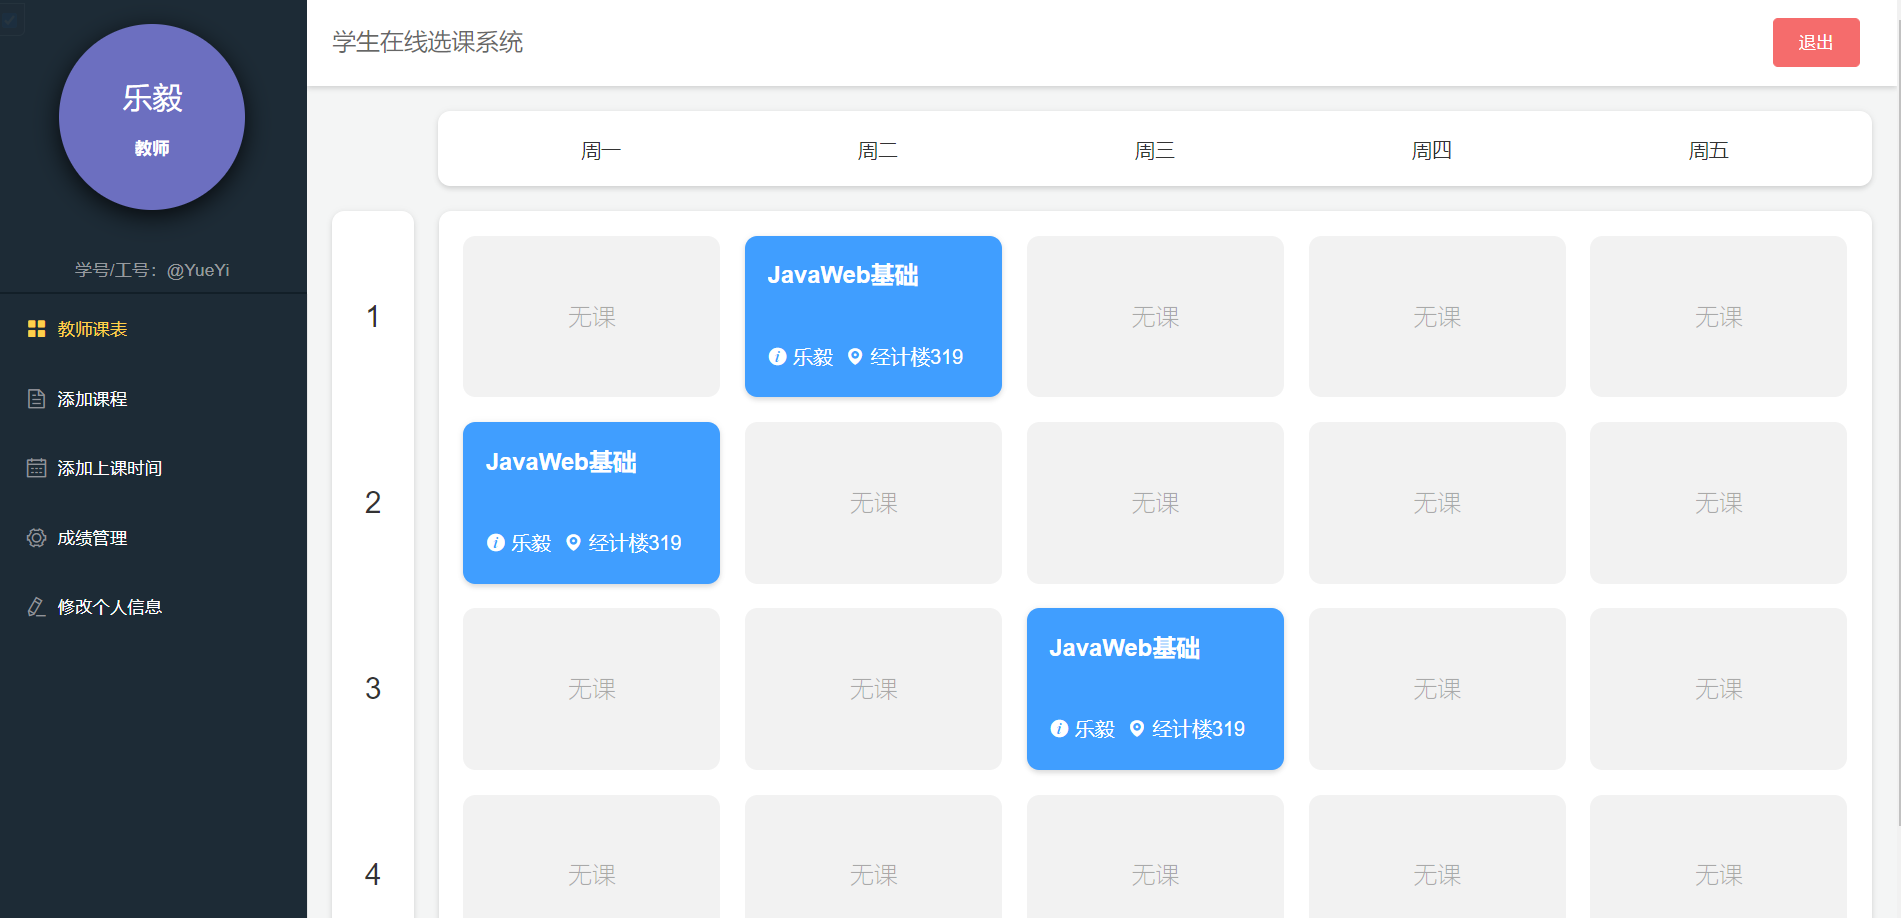Click the location pin in Tuesday period 1 card

tap(855, 356)
